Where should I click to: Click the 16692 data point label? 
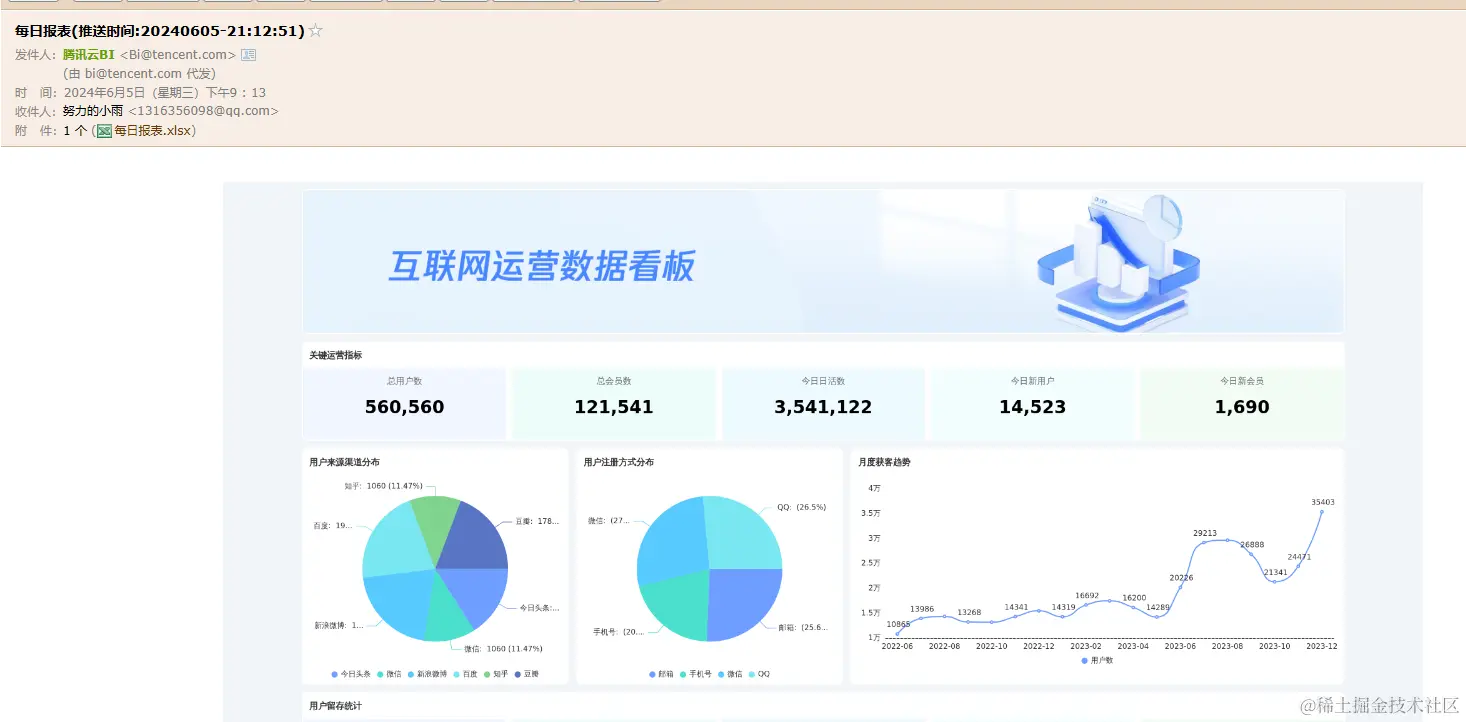click(1087, 595)
